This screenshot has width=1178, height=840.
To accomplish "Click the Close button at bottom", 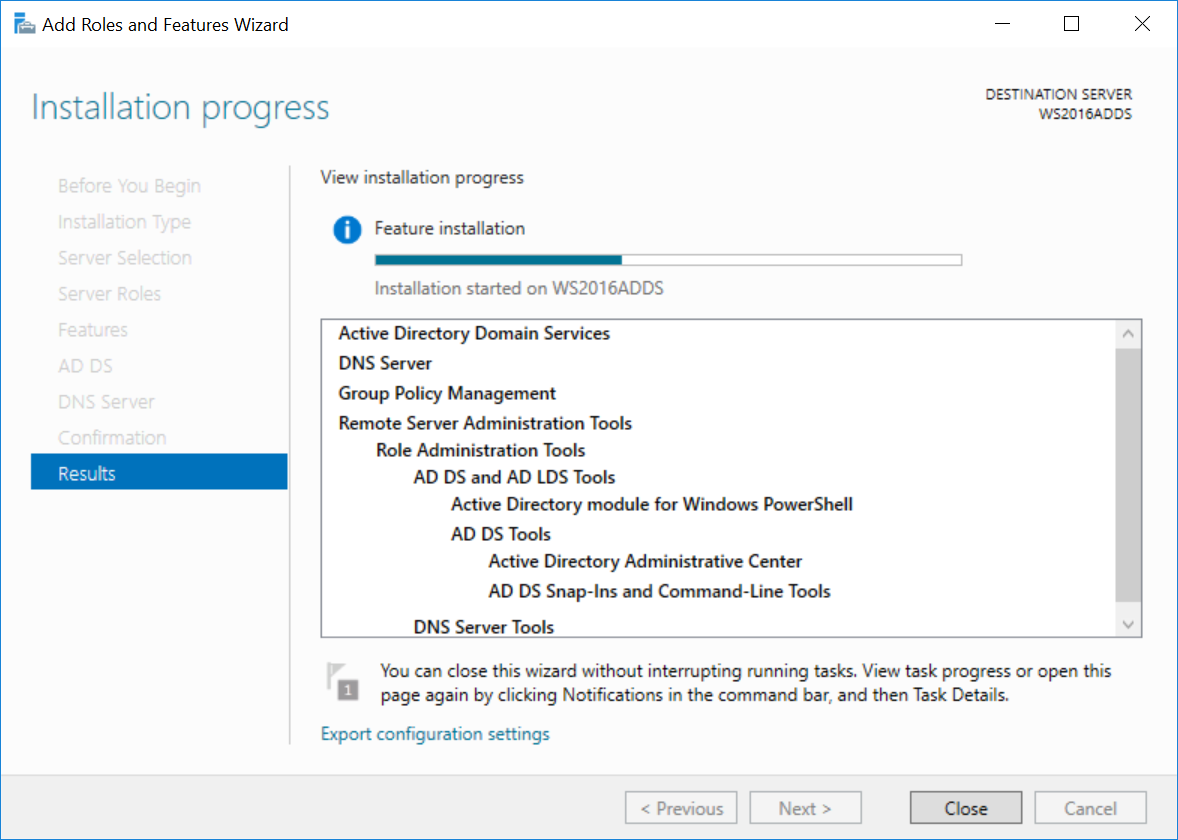I will pyautogui.click(x=965, y=808).
